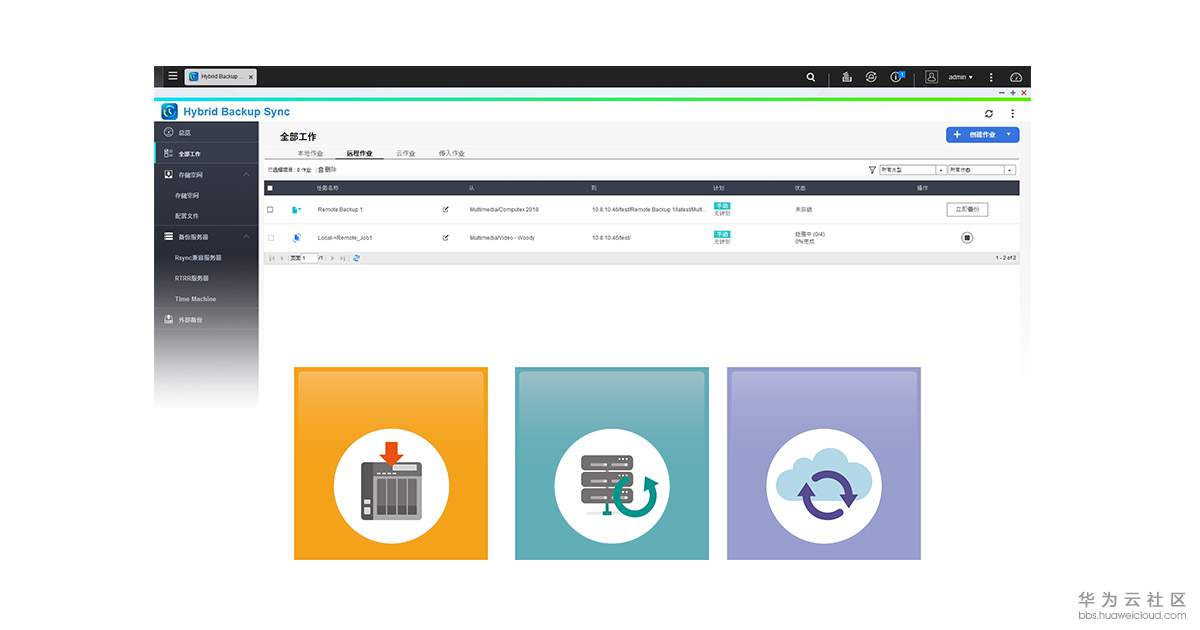Open the event notifications info icon
This screenshot has height=630, width=1200.
[897, 77]
